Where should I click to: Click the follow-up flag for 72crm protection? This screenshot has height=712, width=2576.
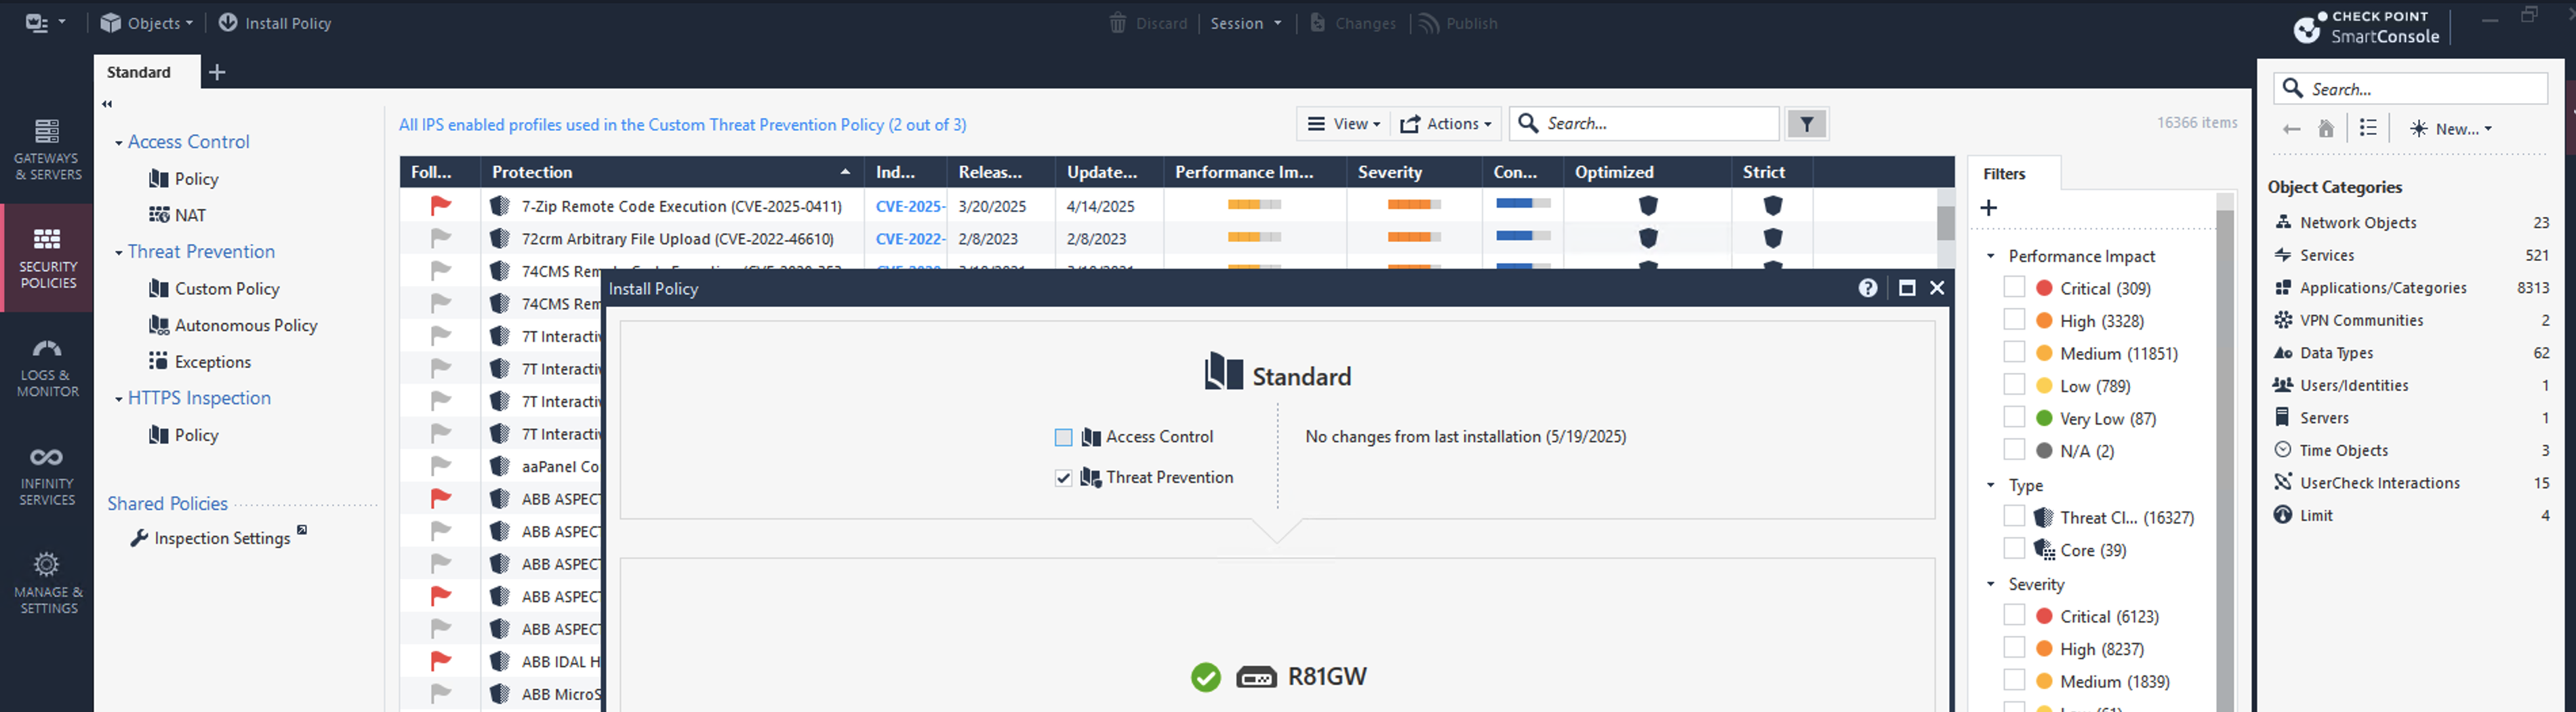click(x=440, y=238)
